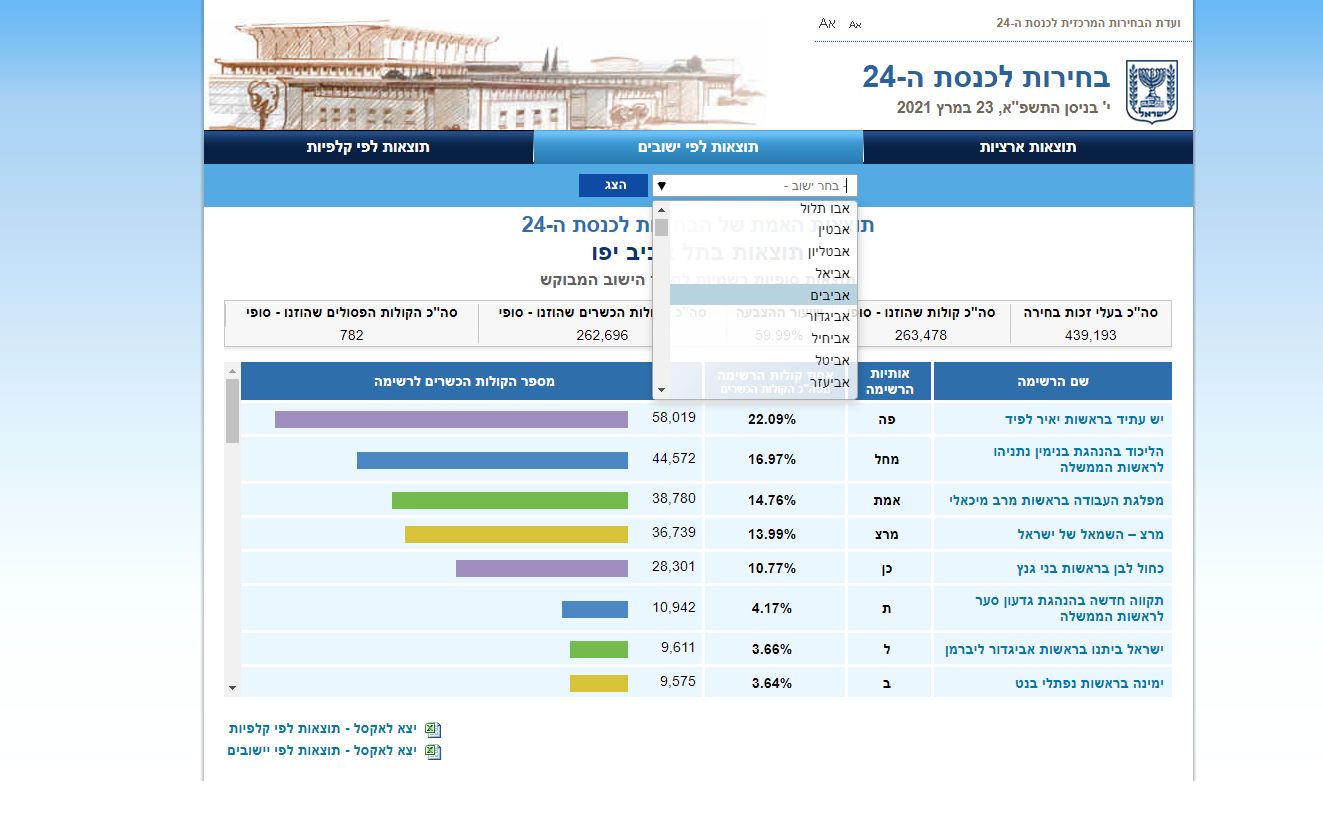
Task: Click the purple bar for 58,019 votes
Action: (451, 419)
